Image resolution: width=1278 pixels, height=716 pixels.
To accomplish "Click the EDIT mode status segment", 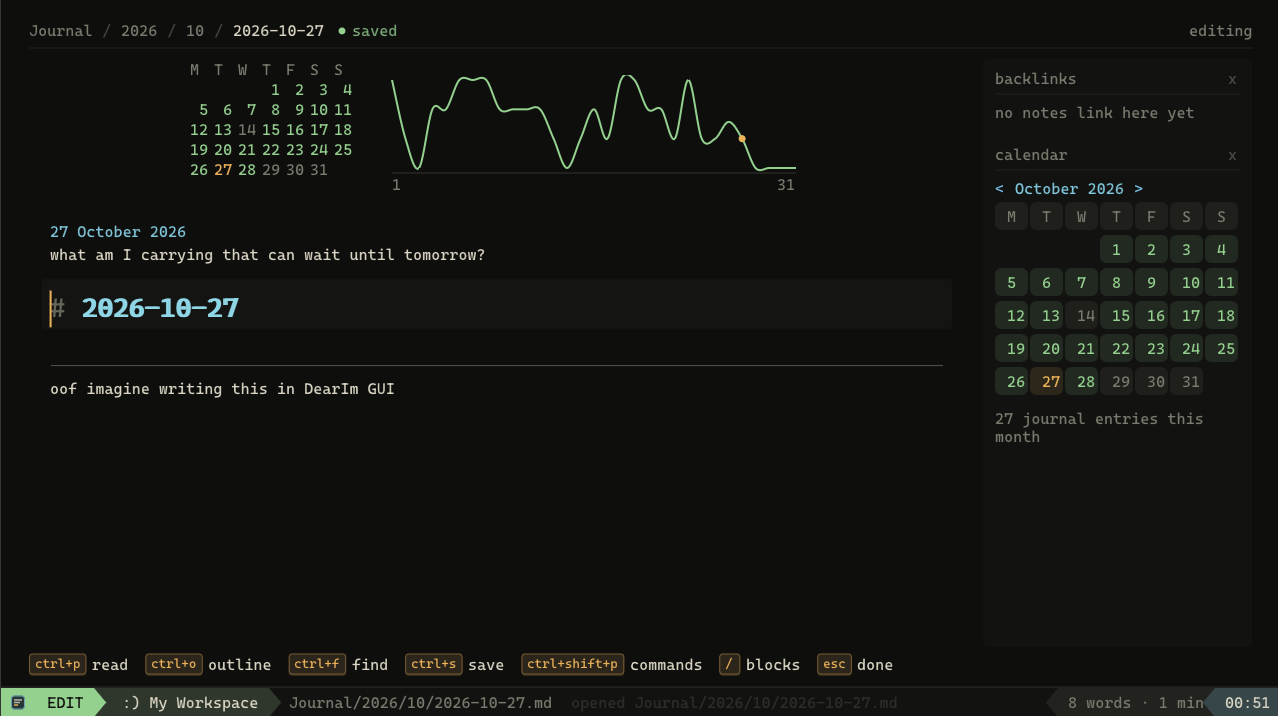I will [x=52, y=703].
